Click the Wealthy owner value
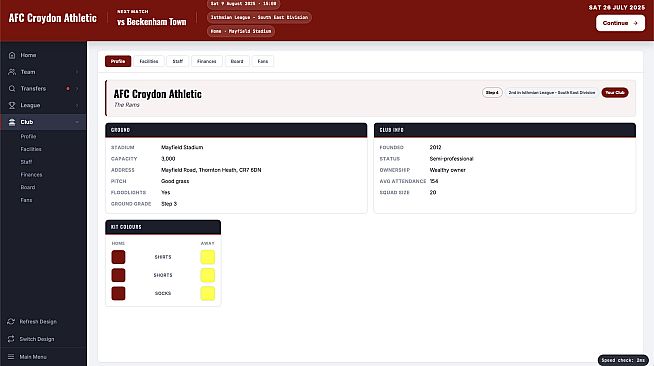Viewport: 654px width, 366px height. pyautogui.click(x=448, y=170)
